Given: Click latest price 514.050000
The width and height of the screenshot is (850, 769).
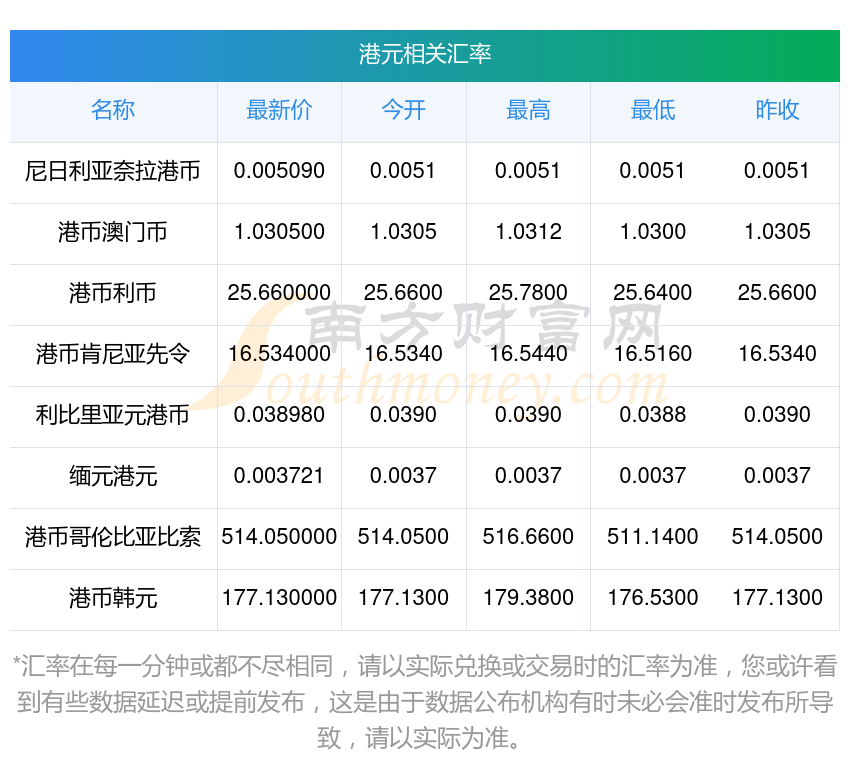Looking at the screenshot, I should click(279, 537).
